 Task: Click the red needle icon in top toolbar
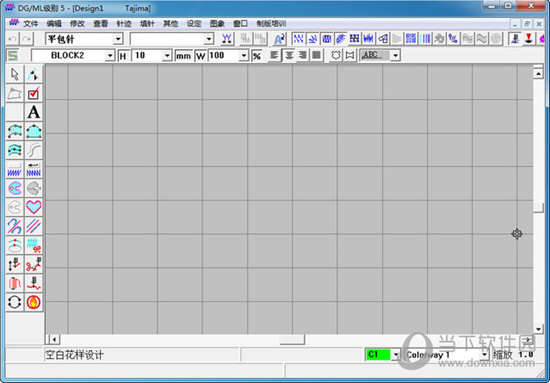click(x=529, y=39)
